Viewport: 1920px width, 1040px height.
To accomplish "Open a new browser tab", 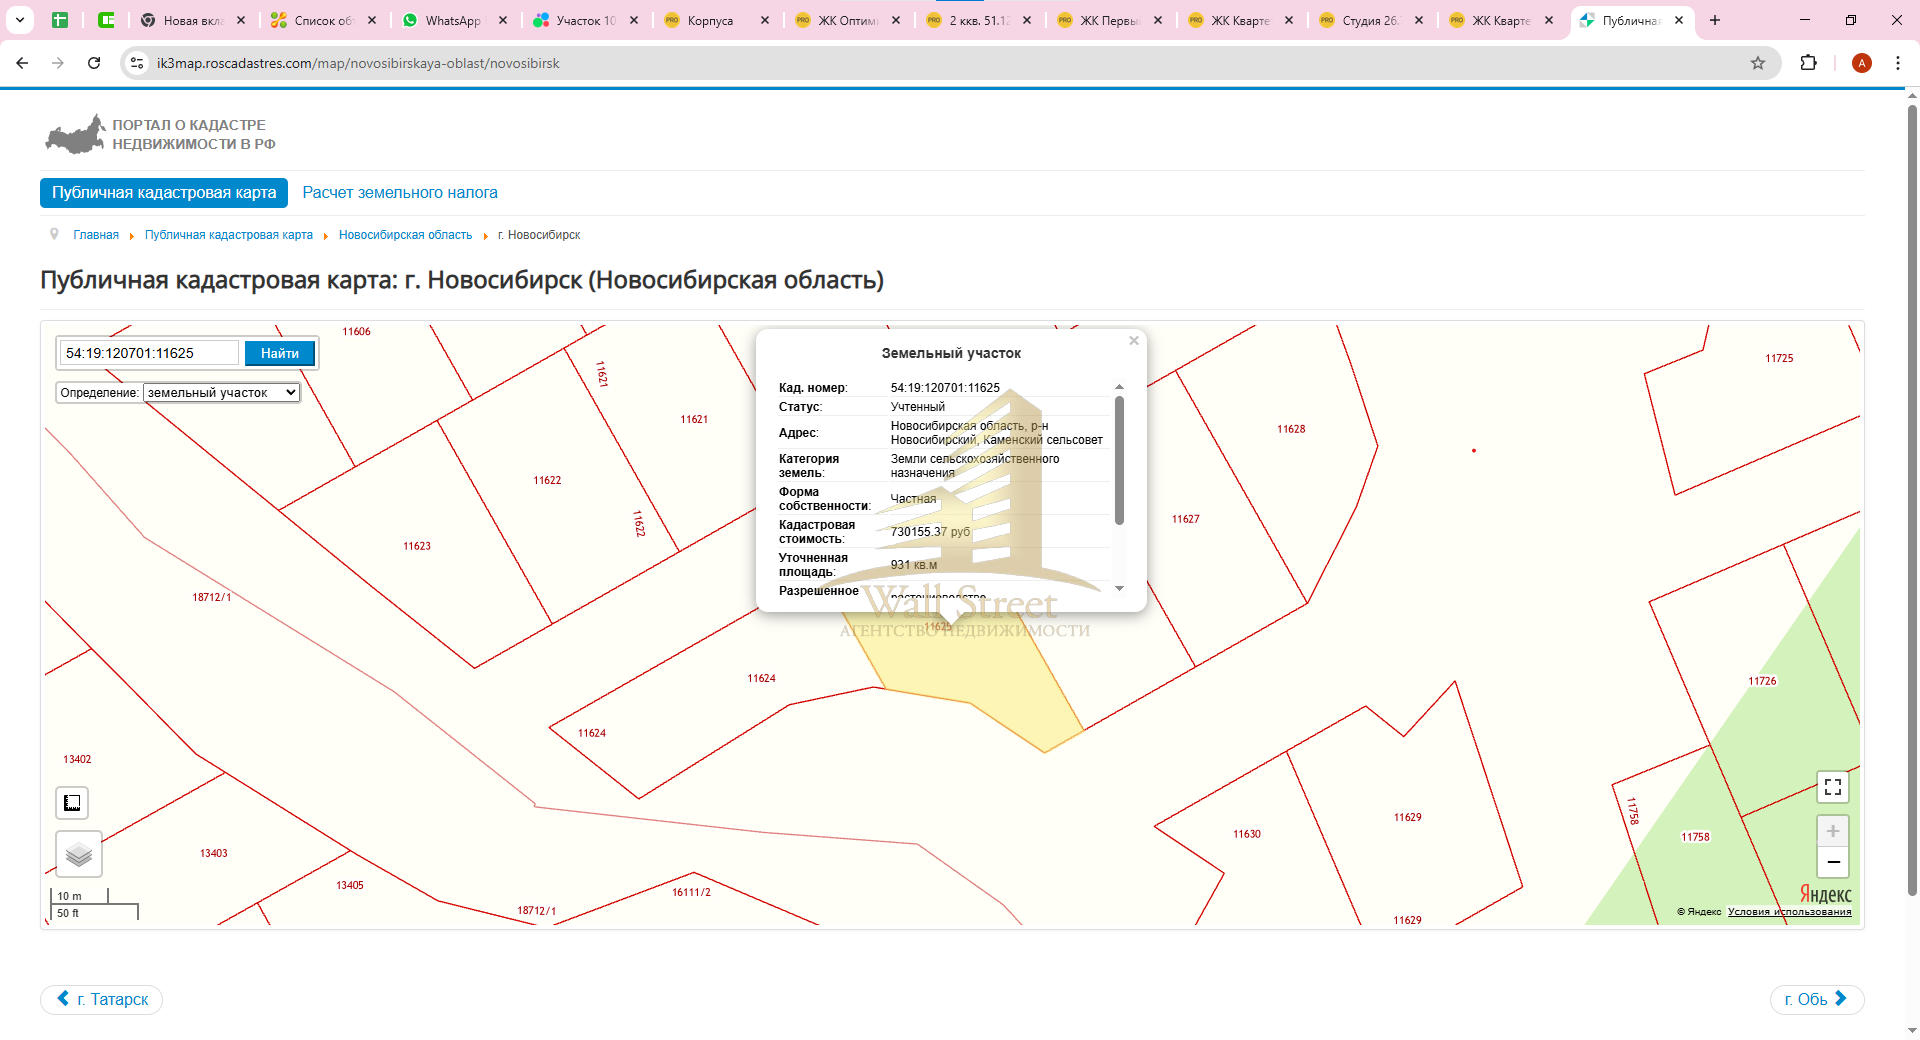I will pyautogui.click(x=1715, y=20).
